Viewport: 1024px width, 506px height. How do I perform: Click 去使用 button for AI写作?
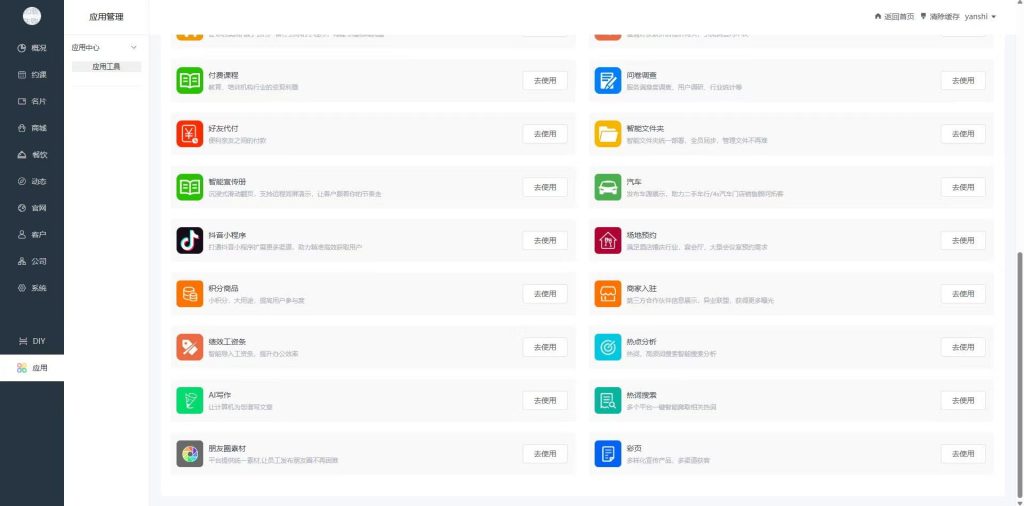pyautogui.click(x=545, y=400)
